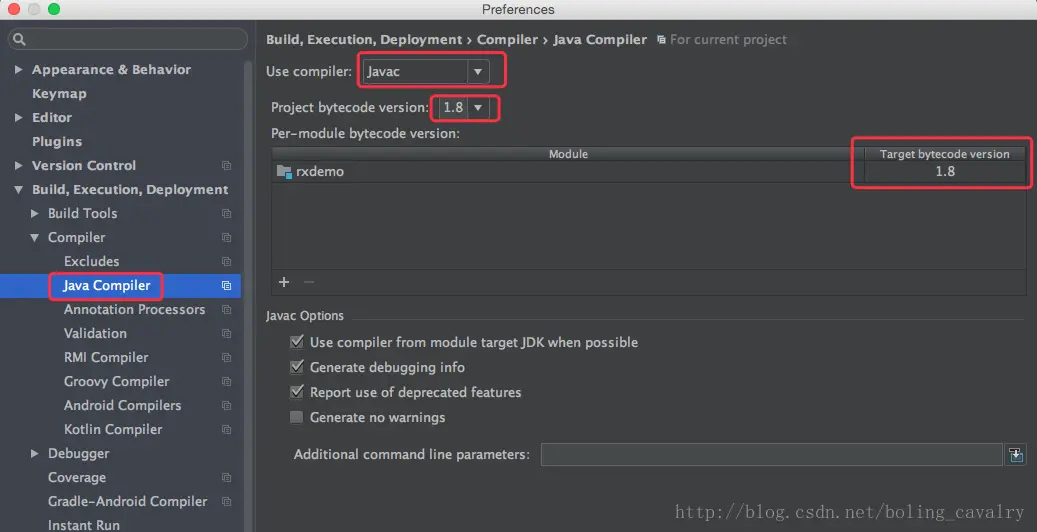Screen dimensions: 1037x532
Task: Click Build, Execution, Deployment breadcrumb text
Action: 364,40
